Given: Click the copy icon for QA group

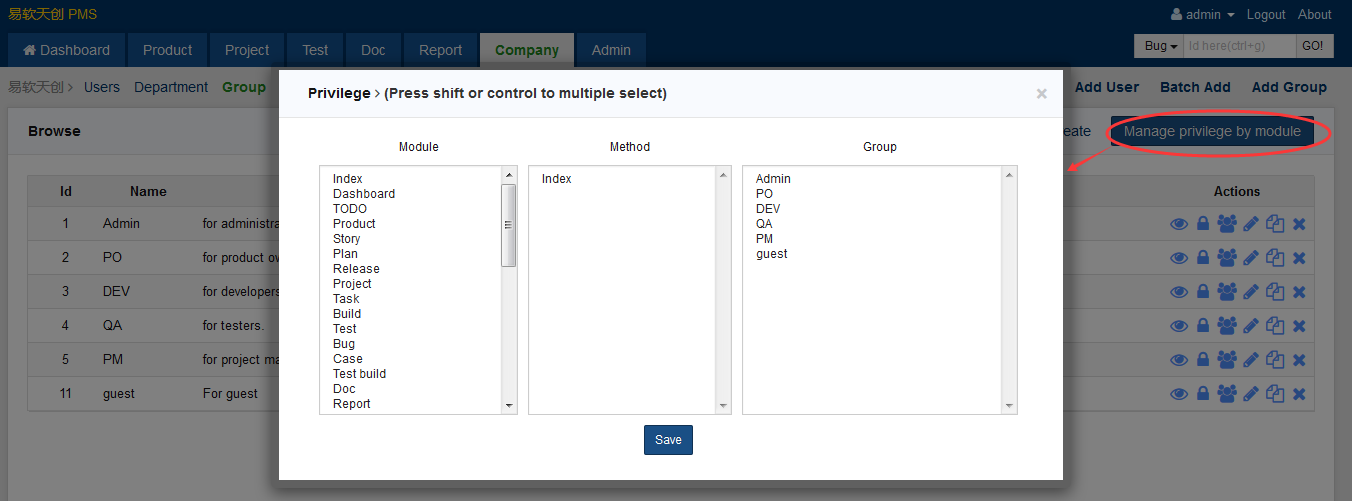Looking at the screenshot, I should (x=1275, y=326).
